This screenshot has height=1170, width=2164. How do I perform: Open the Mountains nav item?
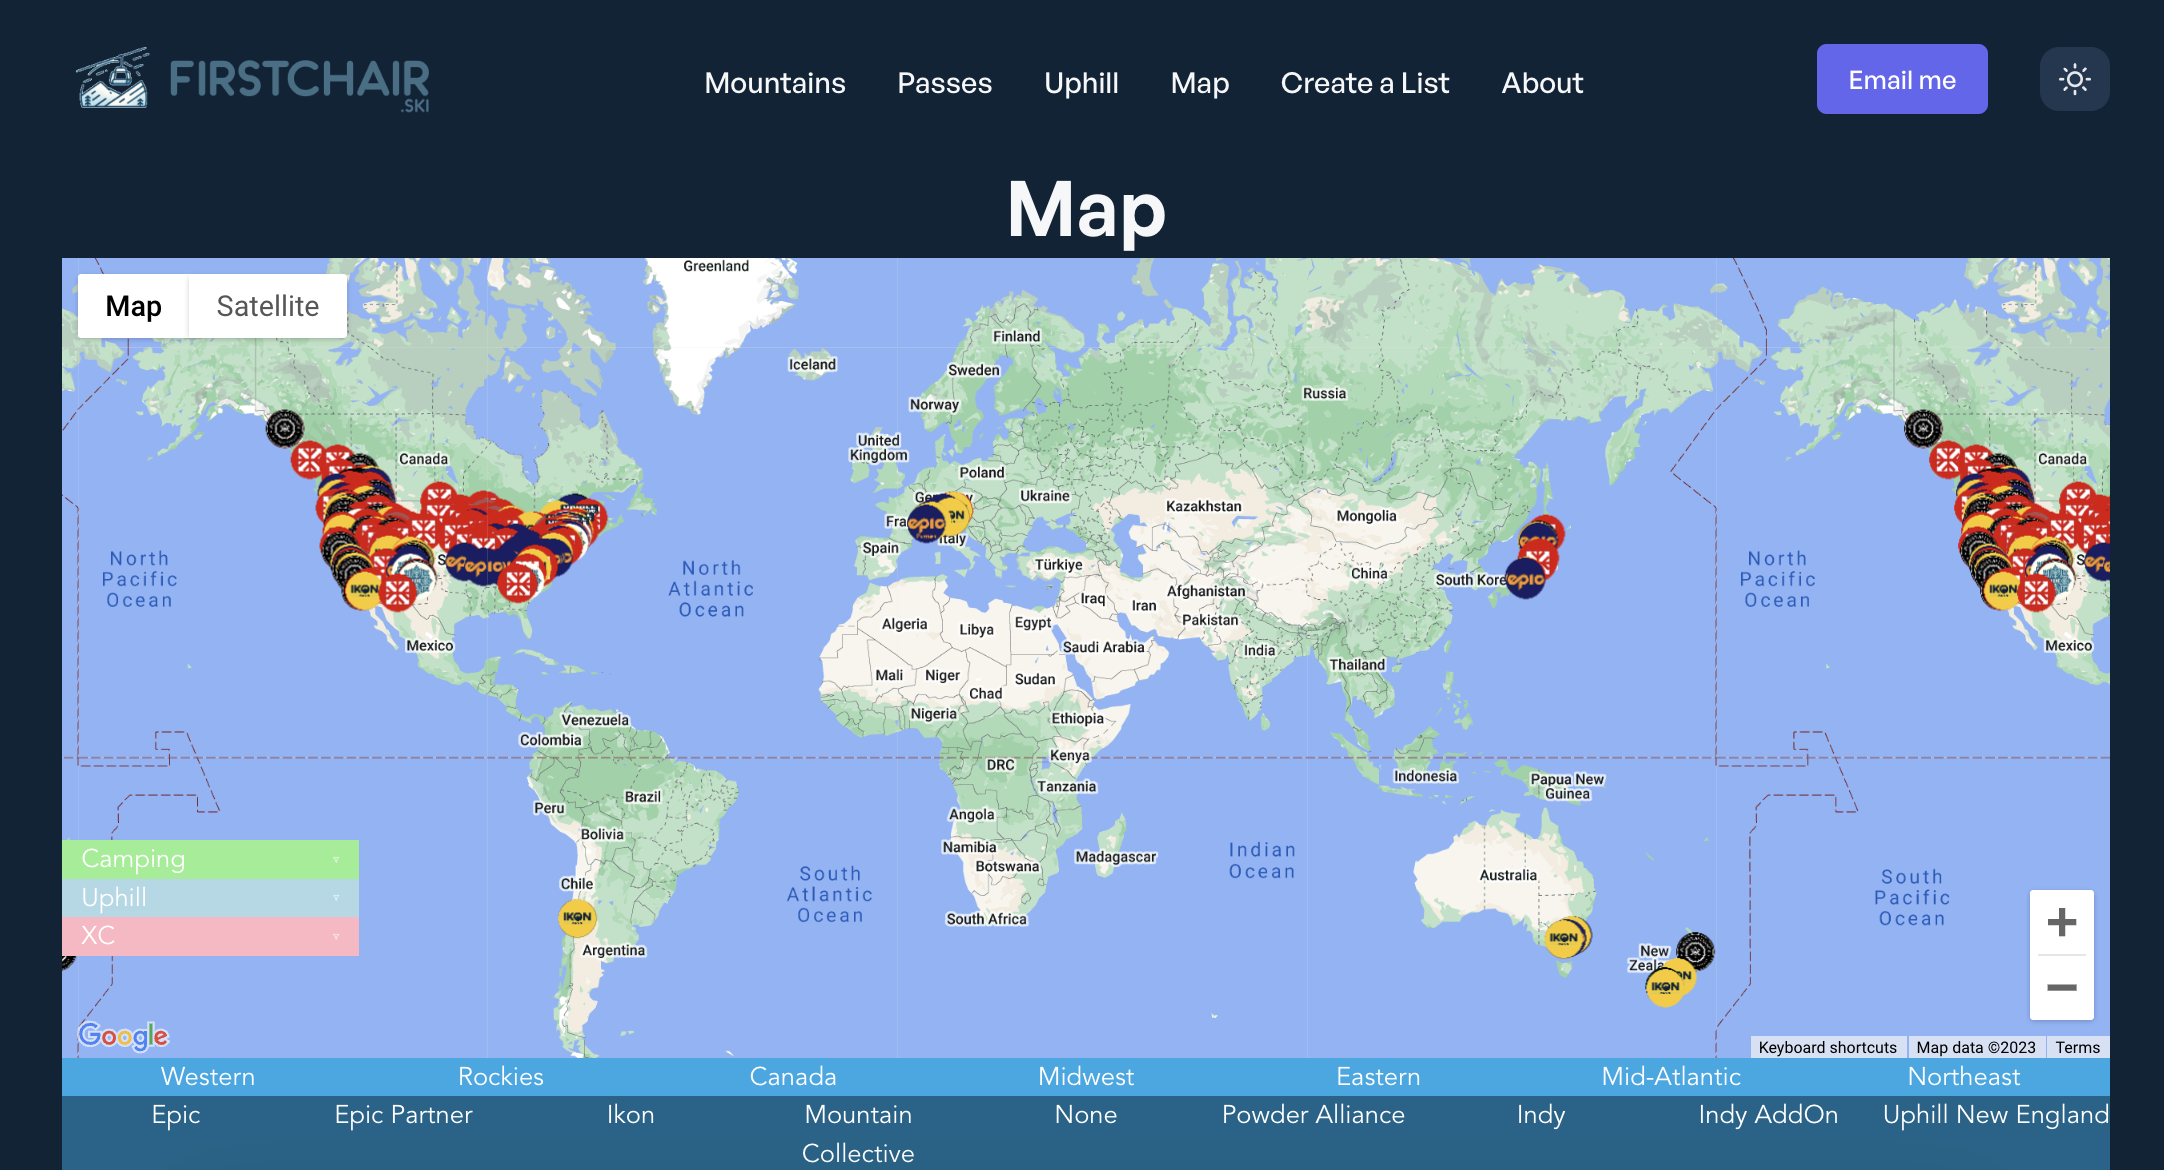pyautogui.click(x=775, y=83)
